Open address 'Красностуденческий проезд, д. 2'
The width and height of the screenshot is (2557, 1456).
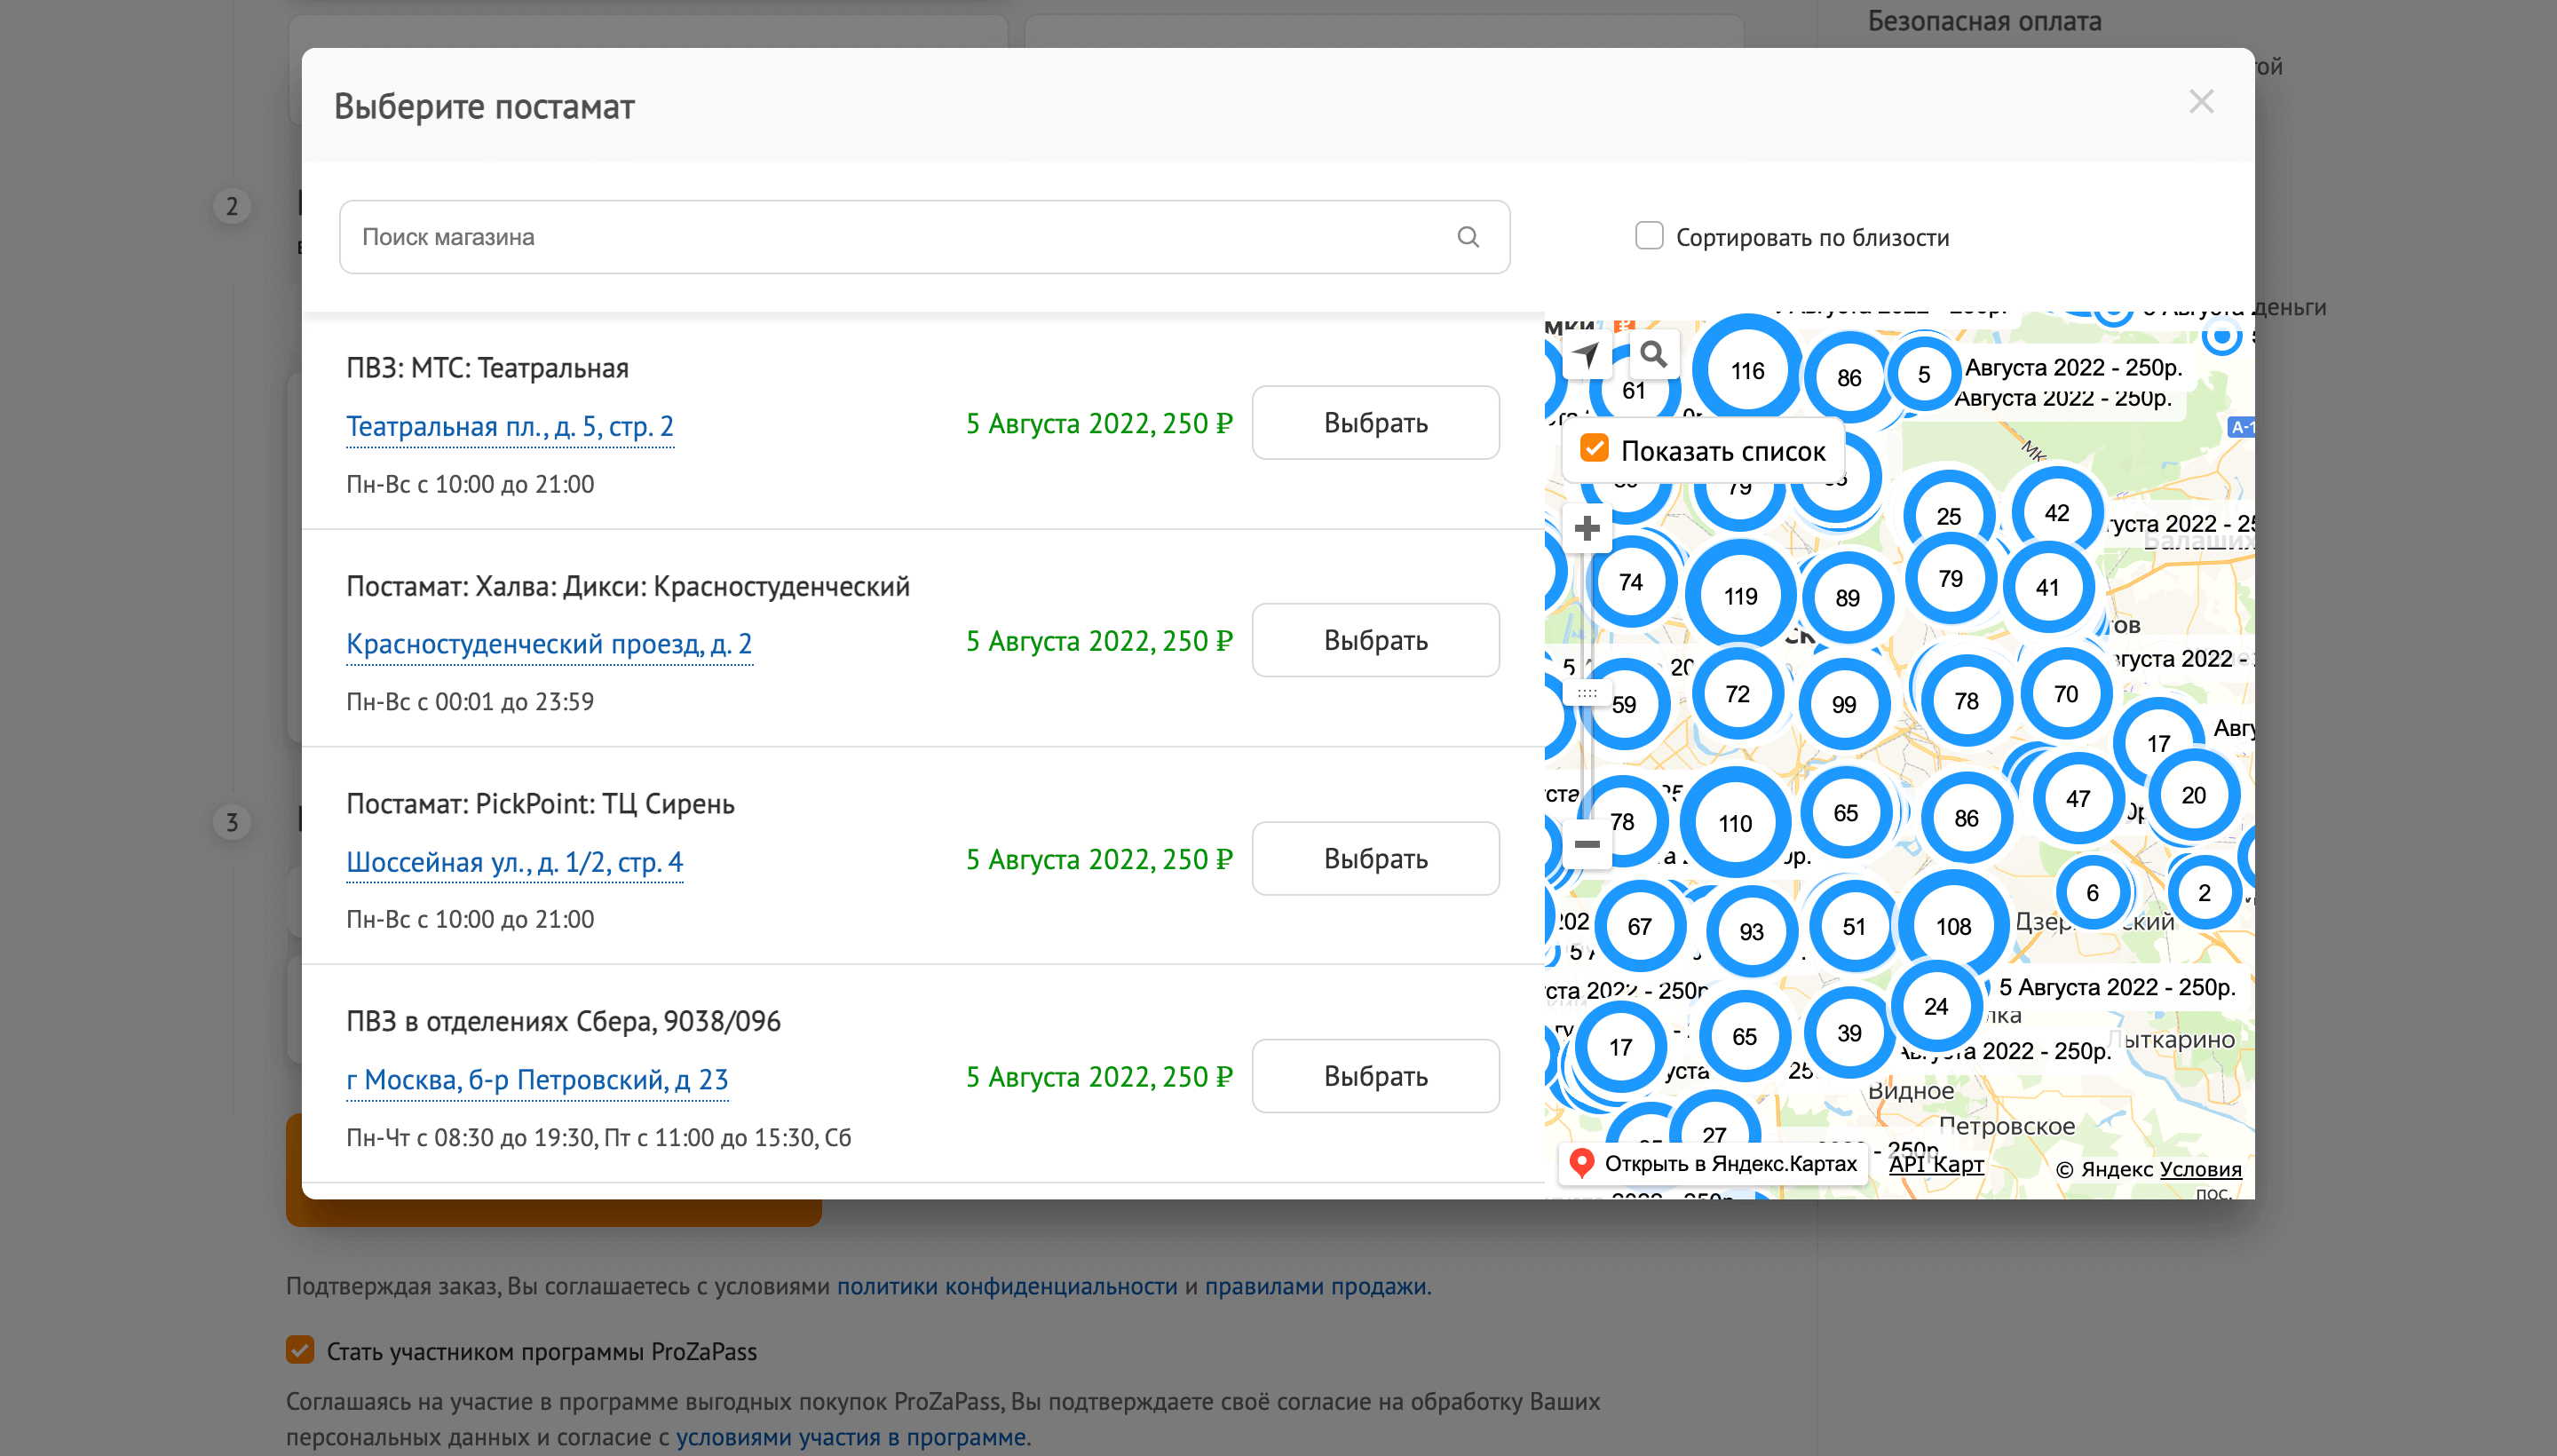(x=549, y=644)
